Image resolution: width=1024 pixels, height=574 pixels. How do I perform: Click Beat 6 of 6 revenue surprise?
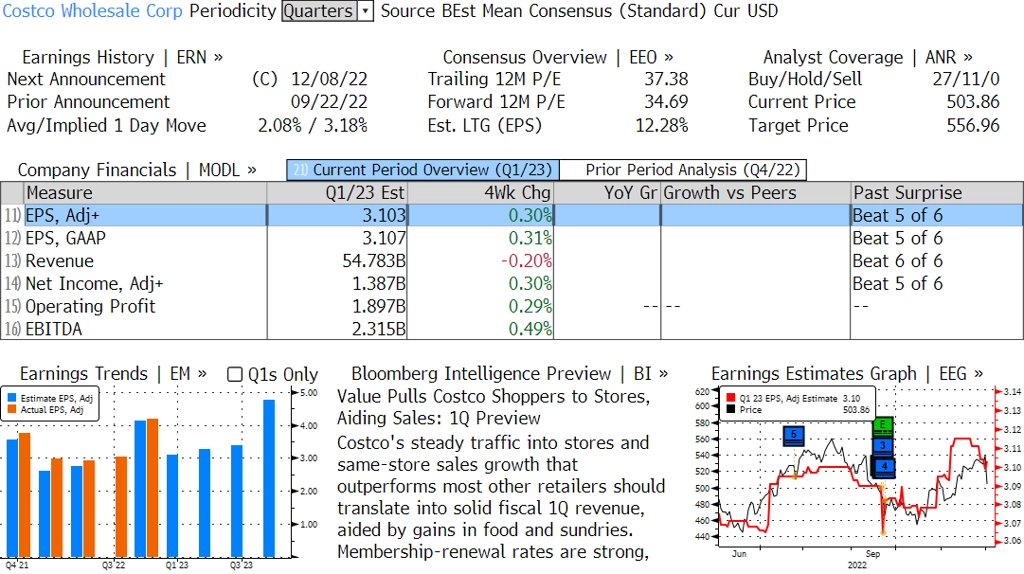click(x=897, y=261)
